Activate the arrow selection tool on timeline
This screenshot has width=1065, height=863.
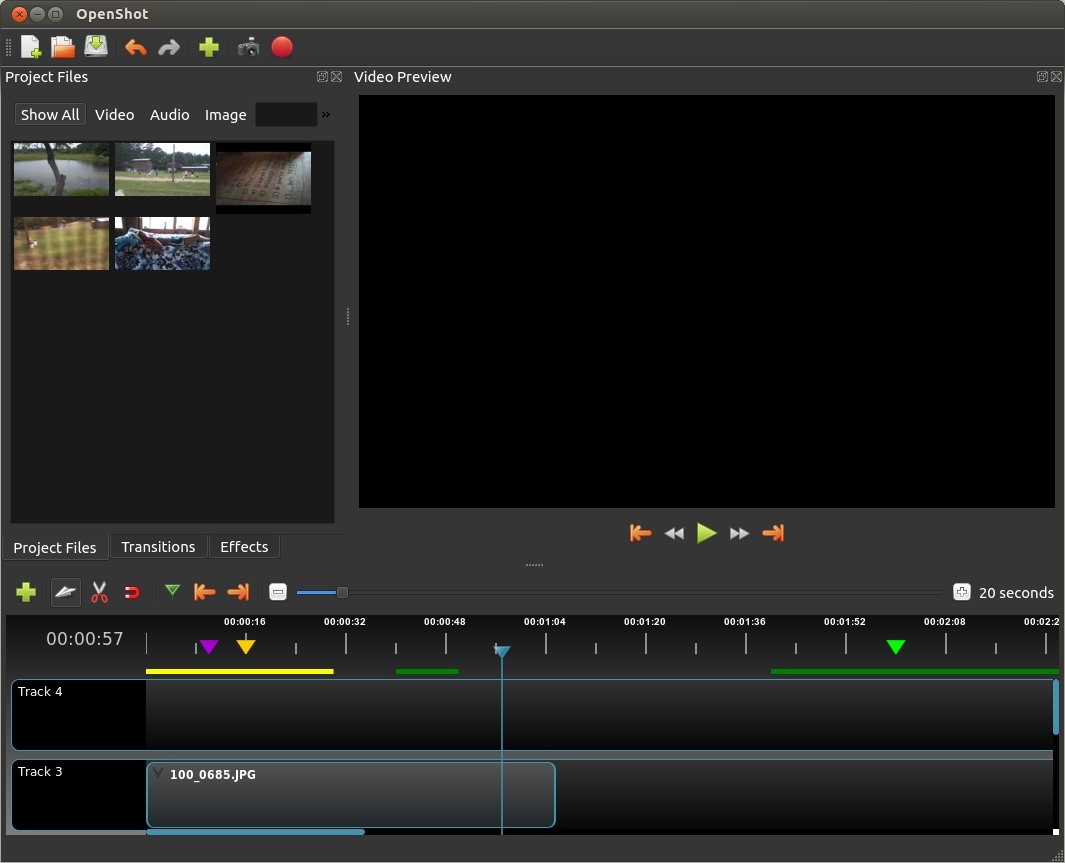click(x=66, y=592)
